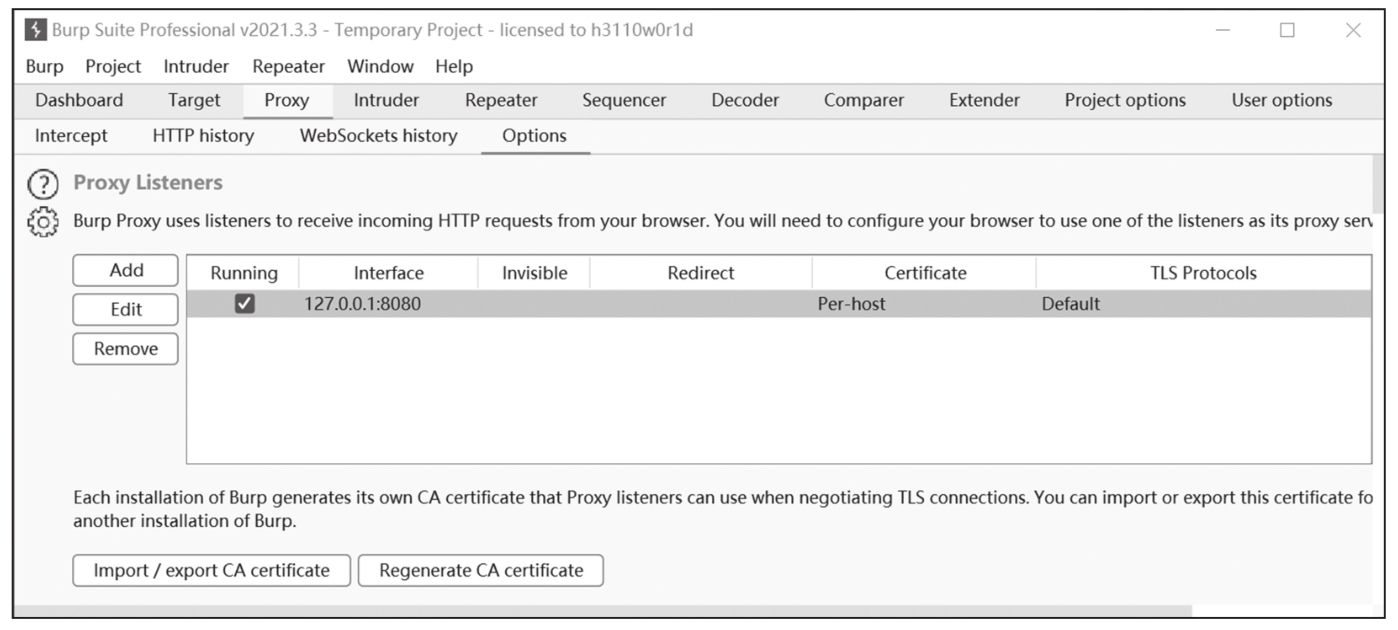
Task: Sort by the TLS Protocols column header
Action: point(1204,273)
